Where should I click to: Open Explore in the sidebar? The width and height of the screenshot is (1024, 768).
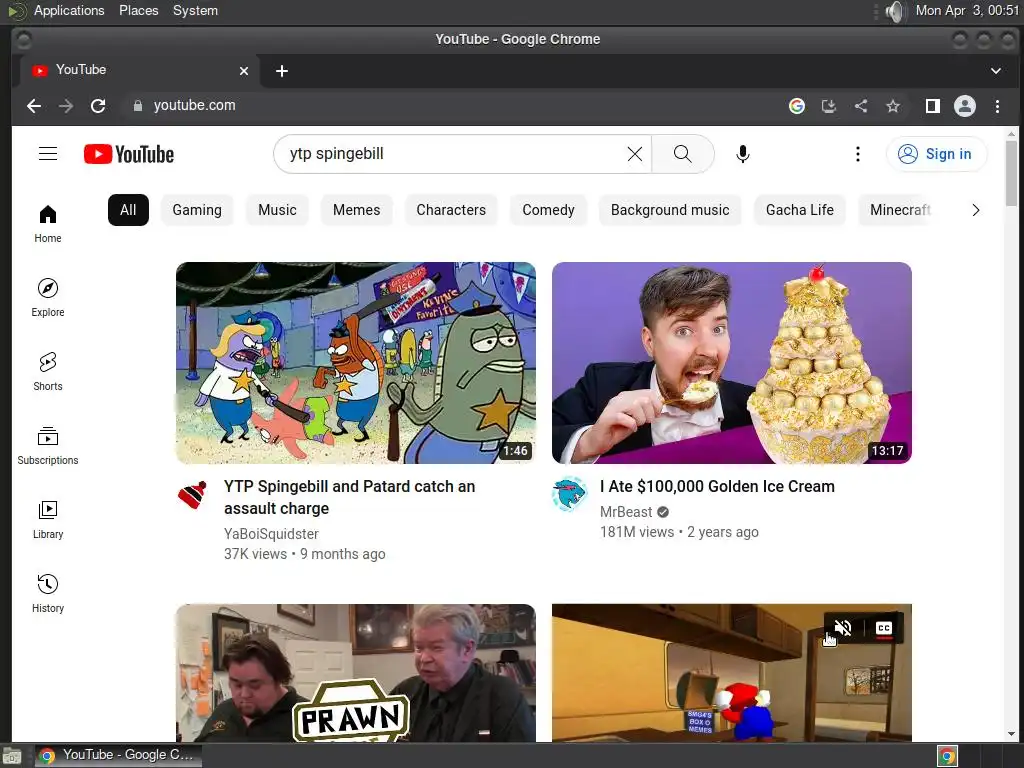[x=48, y=298]
